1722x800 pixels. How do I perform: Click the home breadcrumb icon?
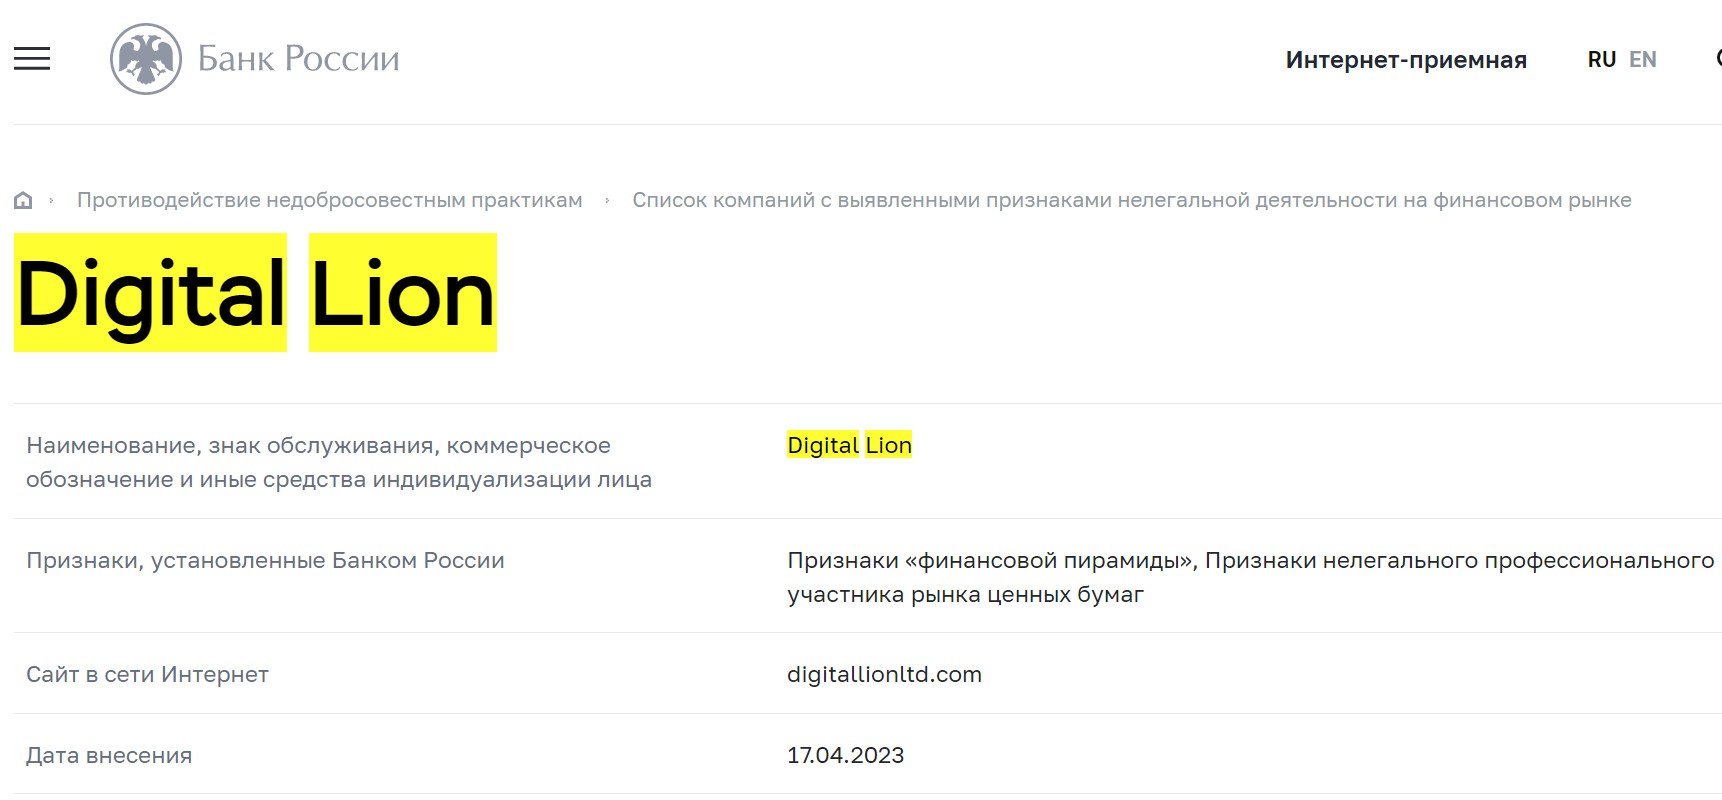pyautogui.click(x=23, y=201)
